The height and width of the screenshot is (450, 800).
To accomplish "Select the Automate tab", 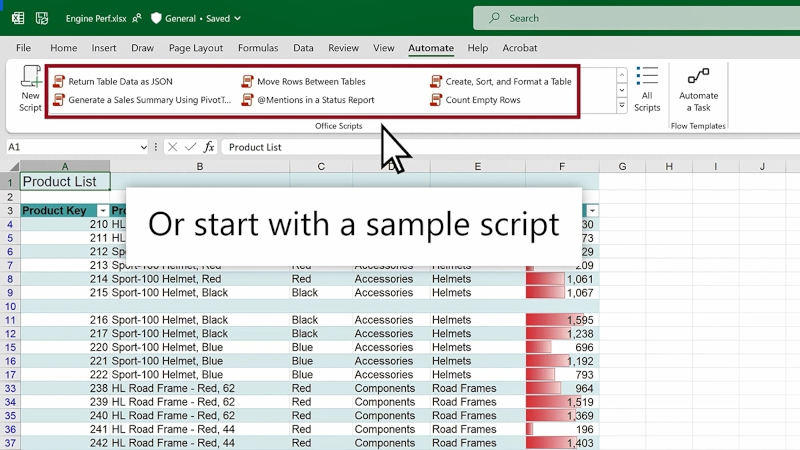I will [x=431, y=48].
